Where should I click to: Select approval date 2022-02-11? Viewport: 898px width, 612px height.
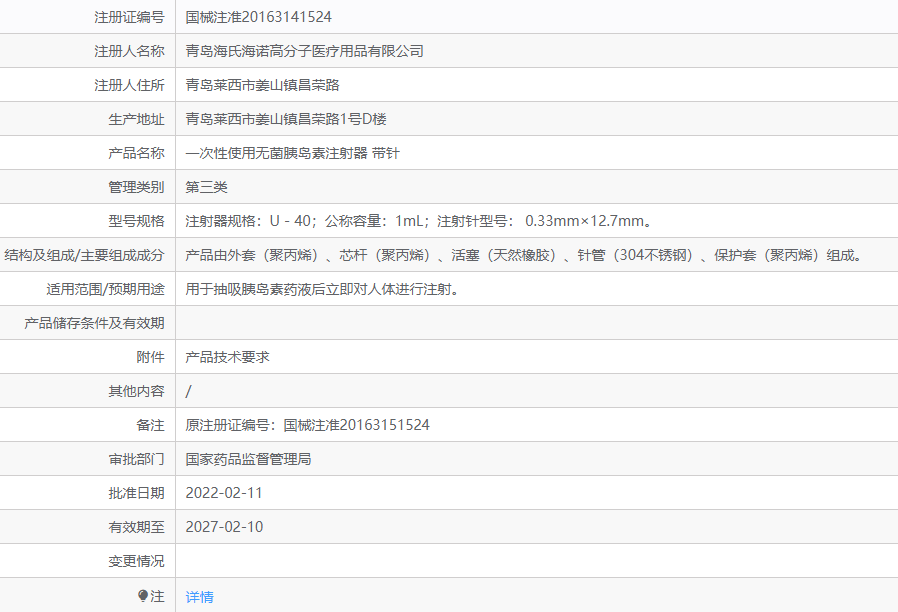(224, 493)
